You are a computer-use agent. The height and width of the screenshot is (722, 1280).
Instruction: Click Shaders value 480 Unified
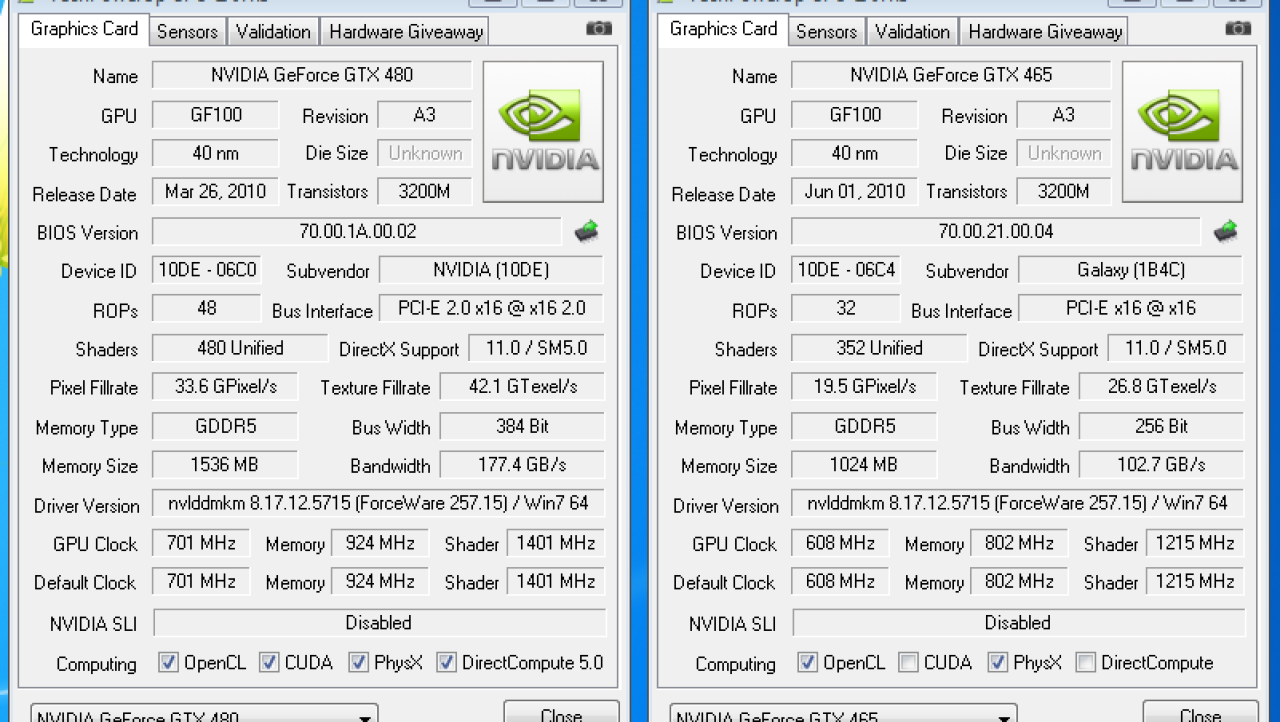pos(240,348)
